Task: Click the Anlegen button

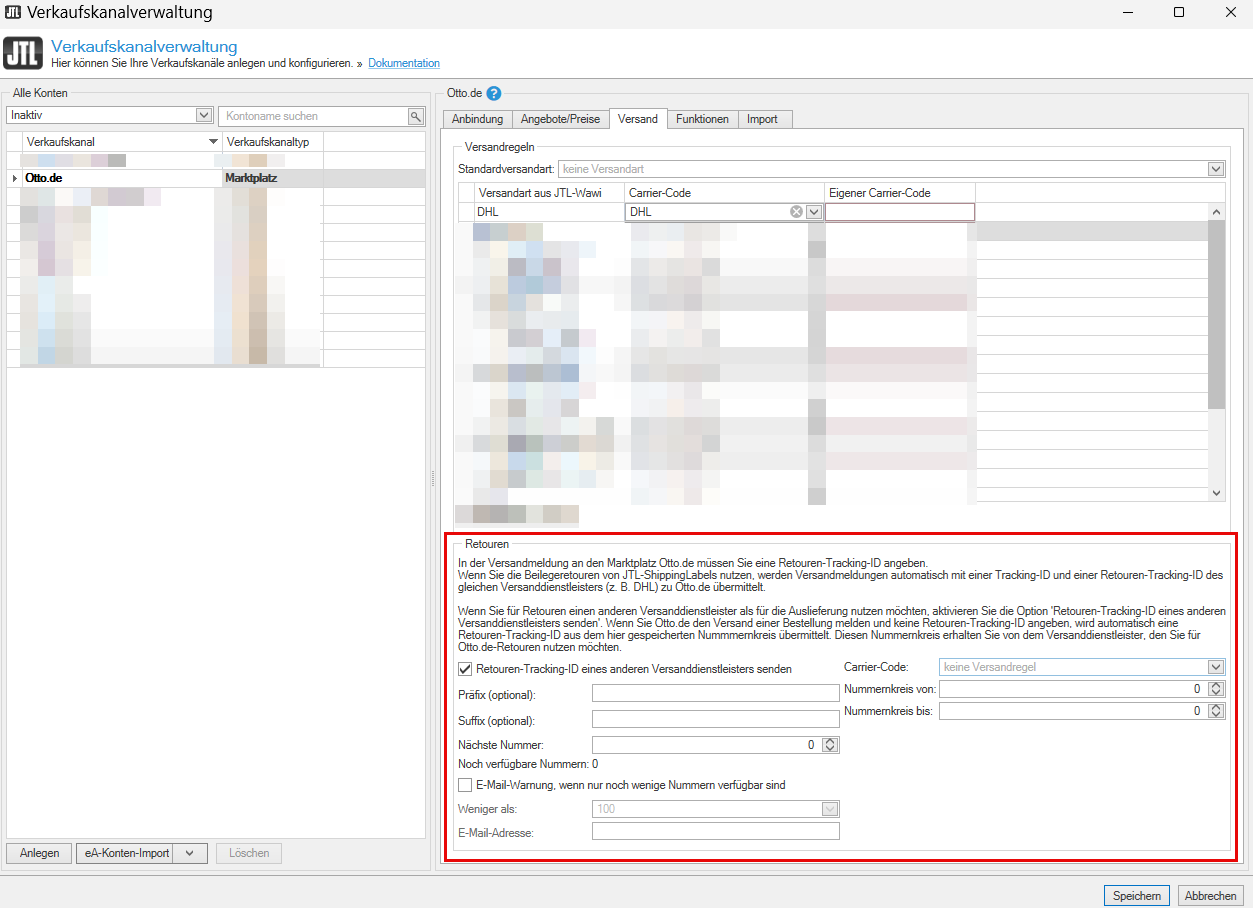Action: click(39, 853)
